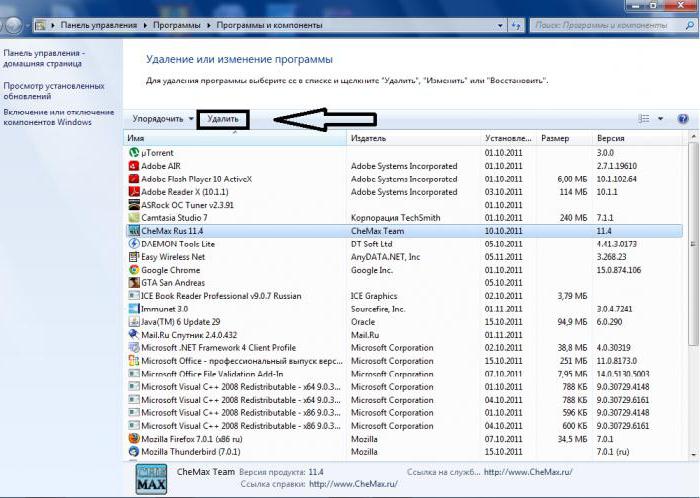Sort list by Имя column header
700x498 pixels.
pos(235,138)
